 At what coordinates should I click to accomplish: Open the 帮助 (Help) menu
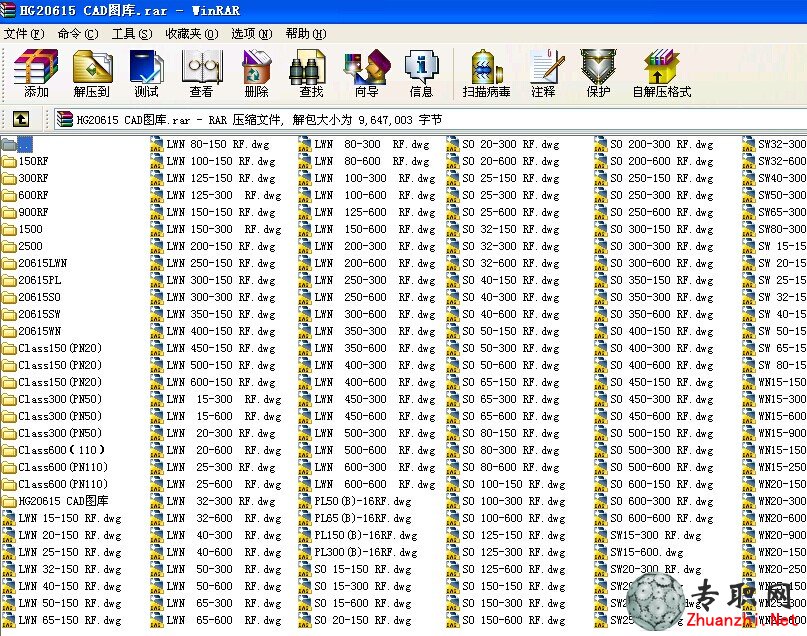tap(306, 34)
